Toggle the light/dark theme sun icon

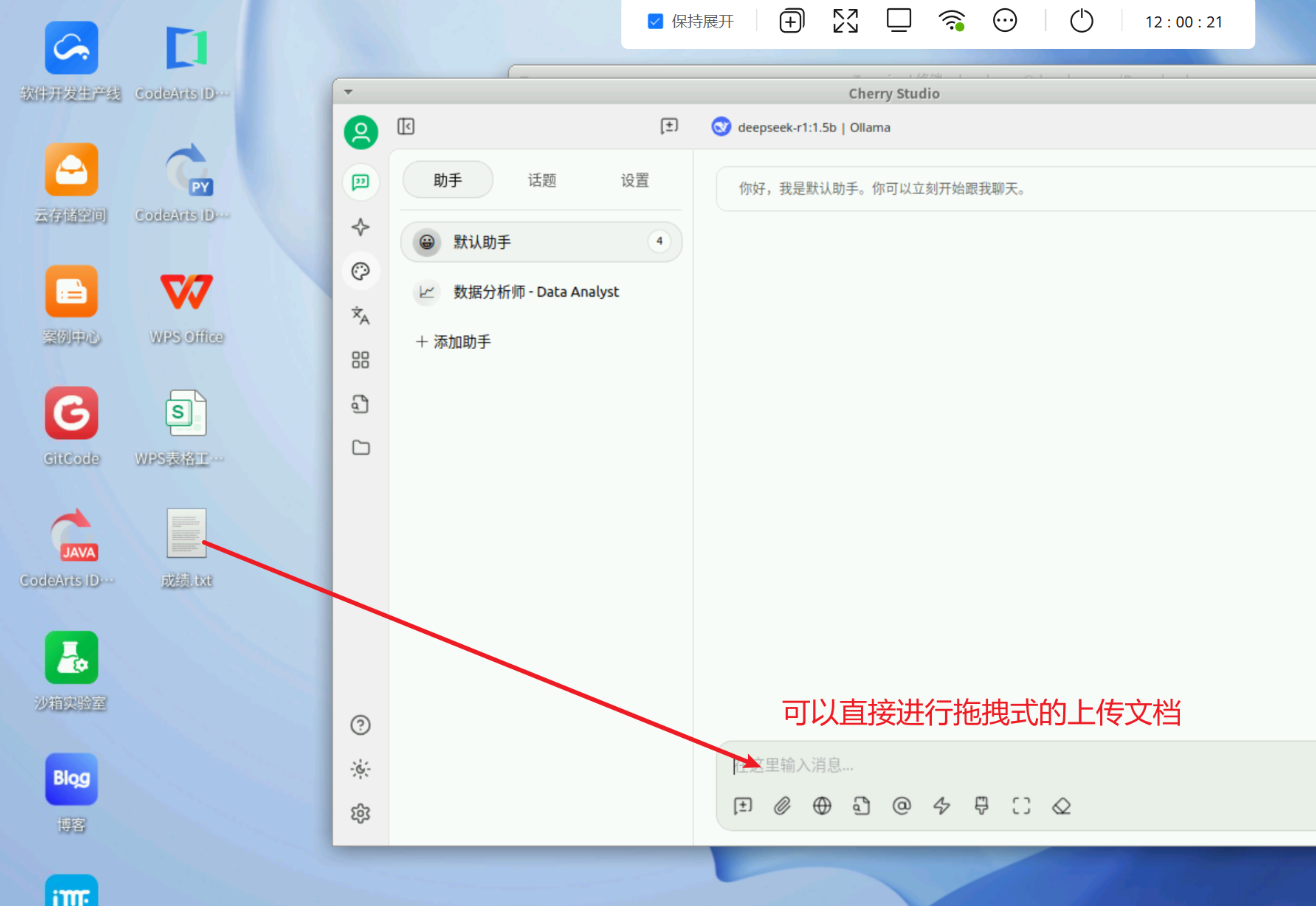point(361,769)
